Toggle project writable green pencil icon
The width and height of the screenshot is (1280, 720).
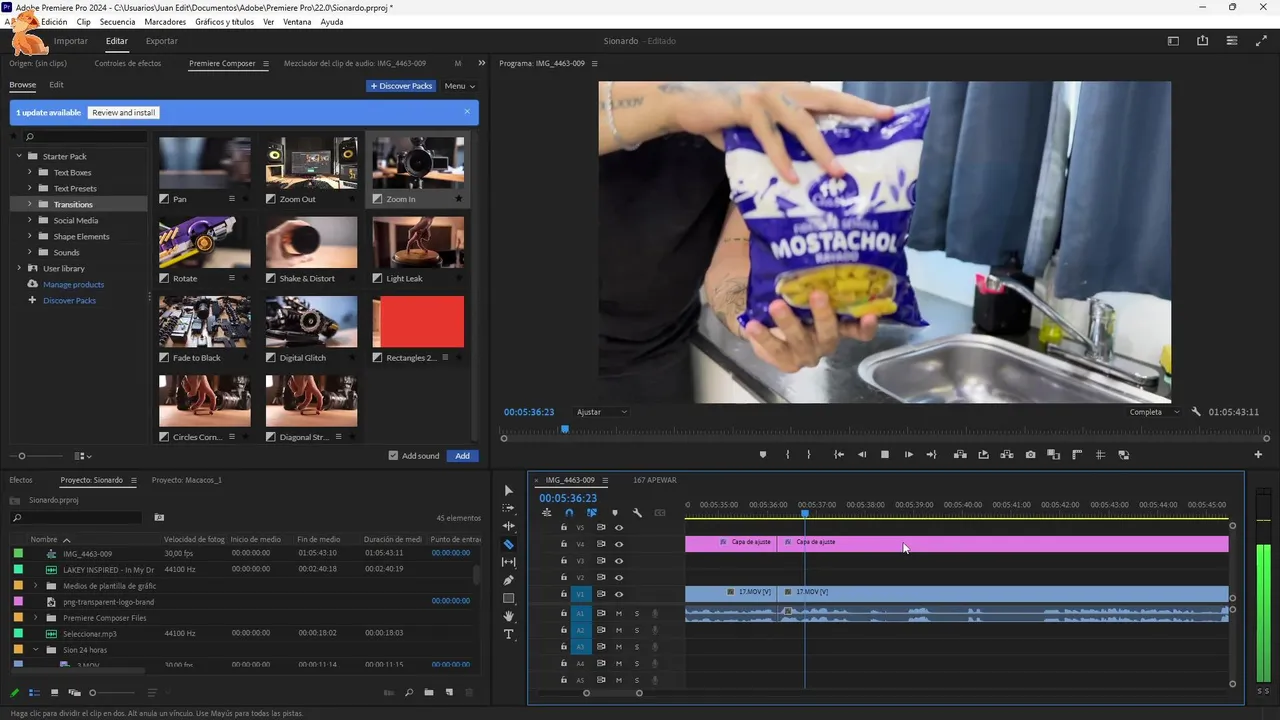pos(14,692)
